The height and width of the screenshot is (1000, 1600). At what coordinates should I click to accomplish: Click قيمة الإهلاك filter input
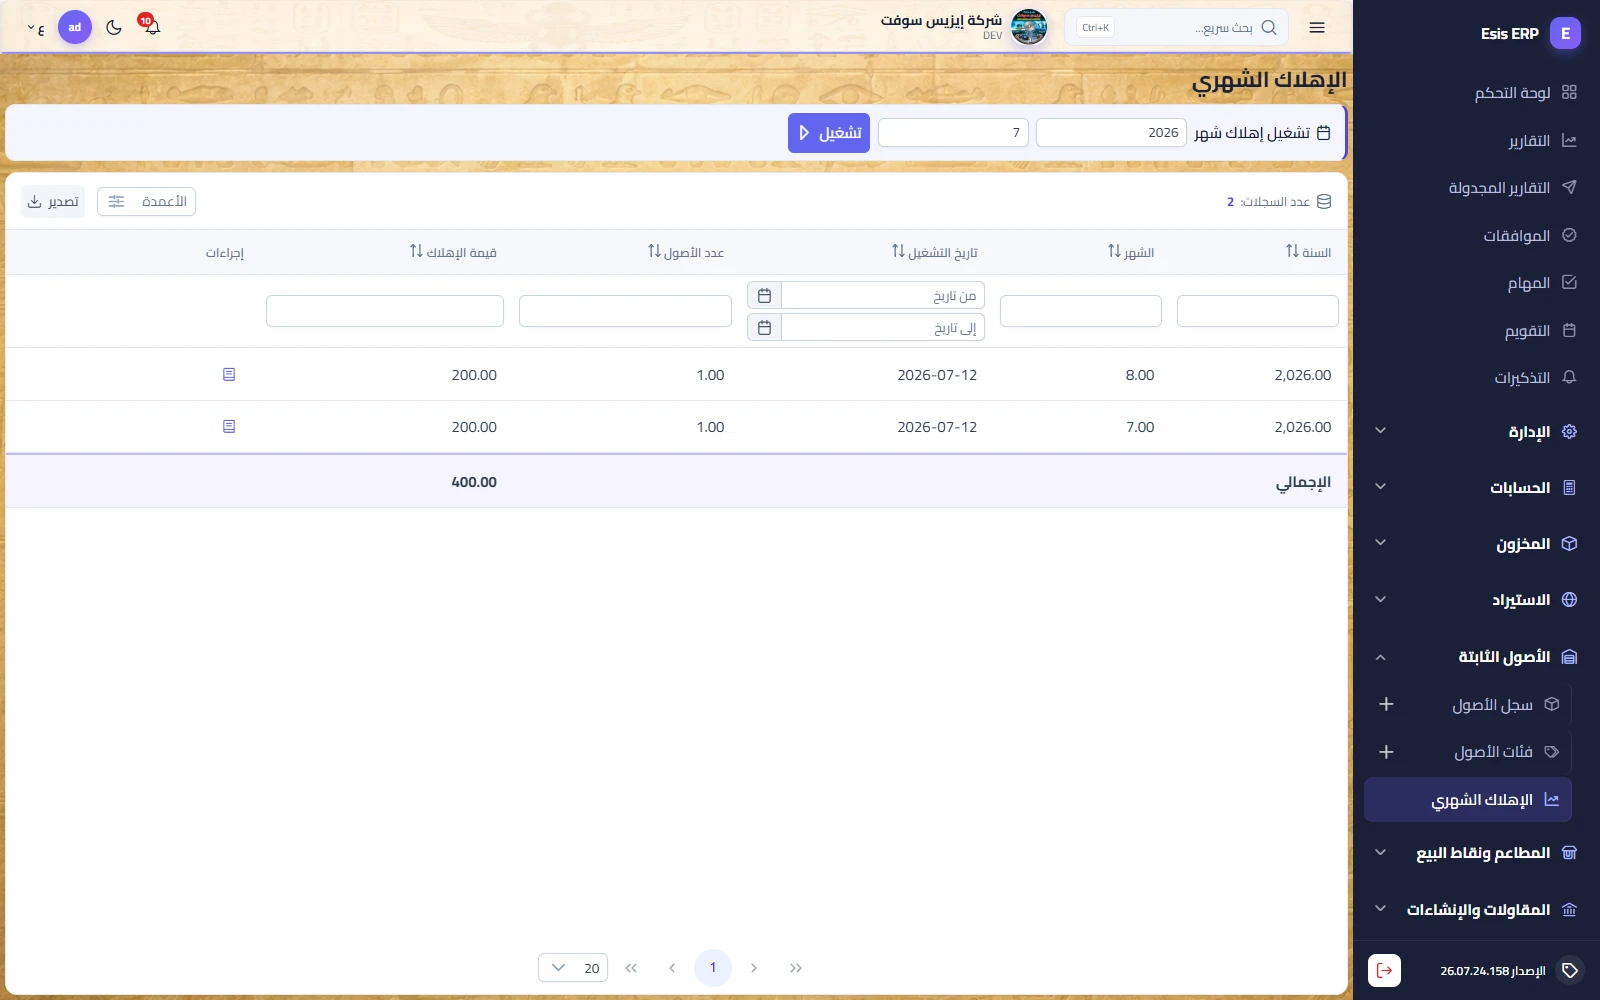coord(385,311)
